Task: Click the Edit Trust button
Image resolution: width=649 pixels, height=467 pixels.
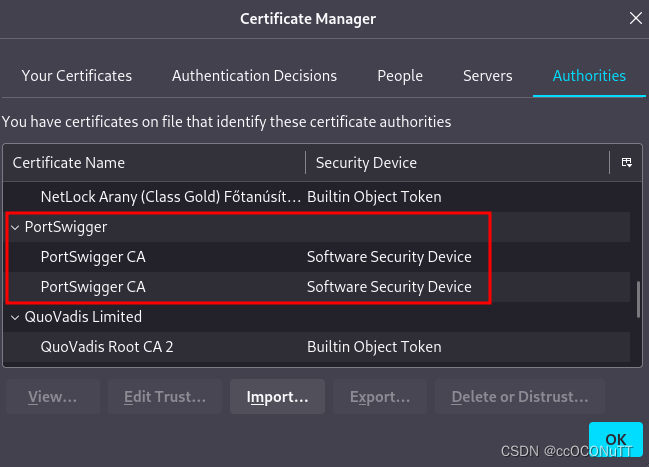Action: (165, 397)
